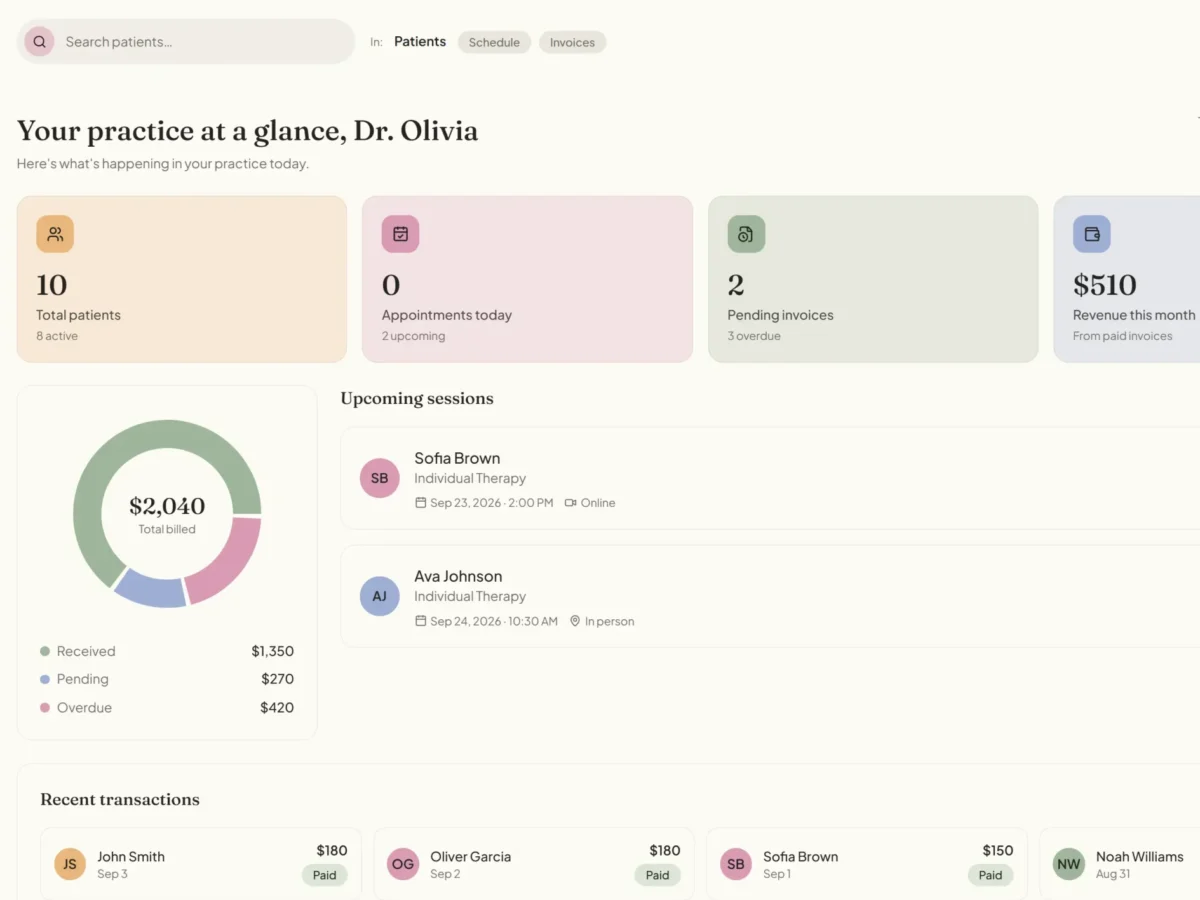
Task: Click the magnifier search icon
Action: tap(39, 42)
